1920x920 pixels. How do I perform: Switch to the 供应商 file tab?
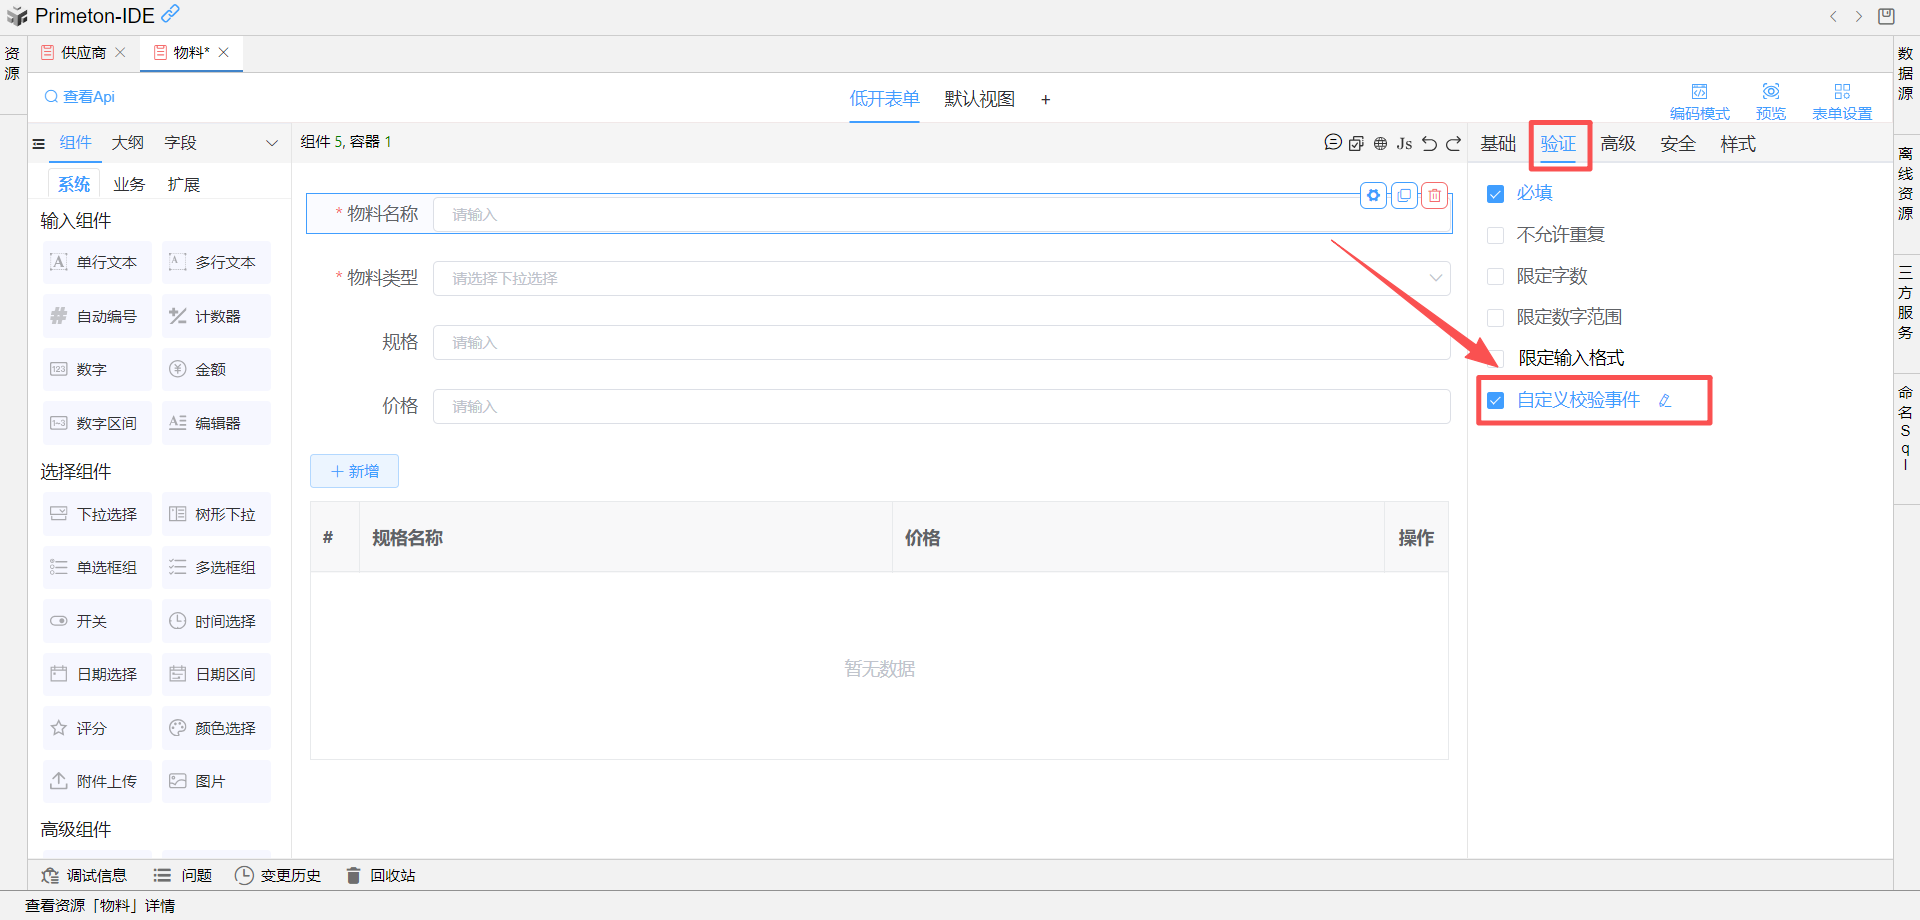coord(83,53)
